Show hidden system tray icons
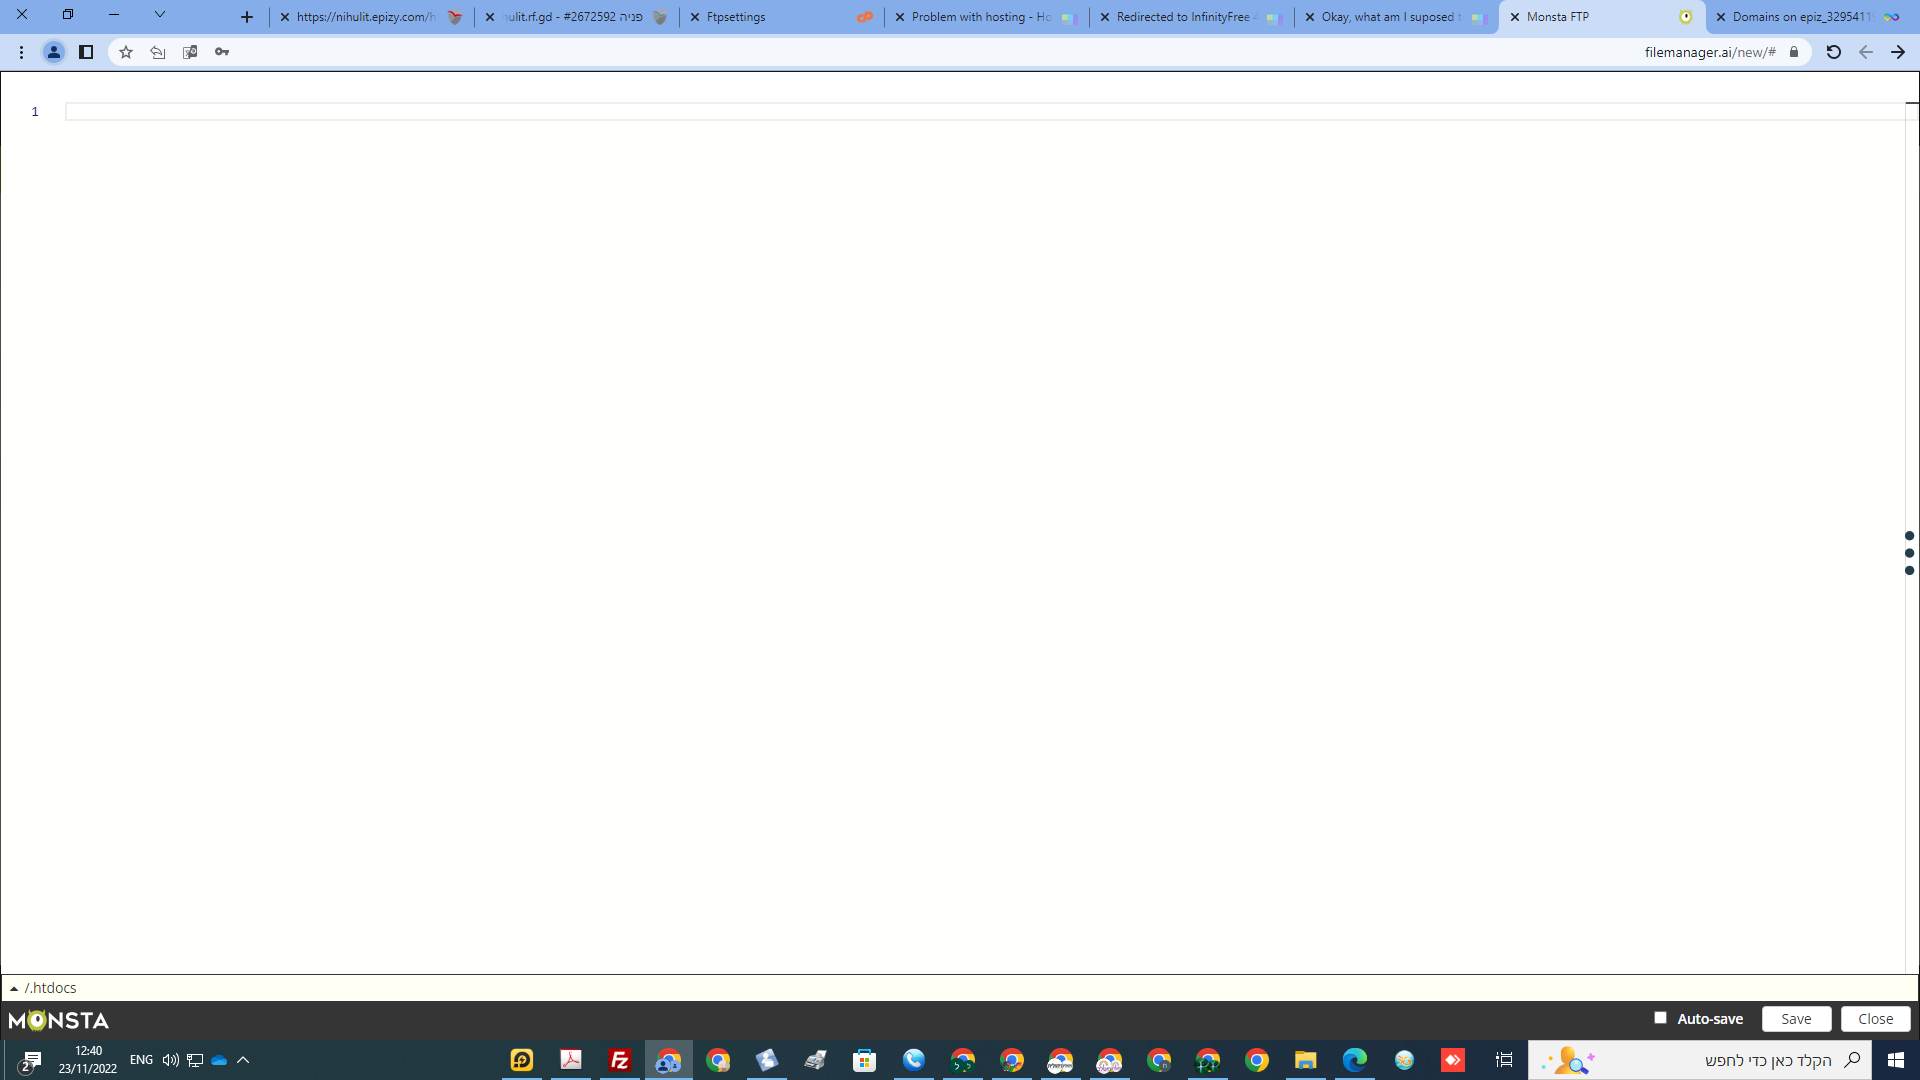 coord(243,1060)
